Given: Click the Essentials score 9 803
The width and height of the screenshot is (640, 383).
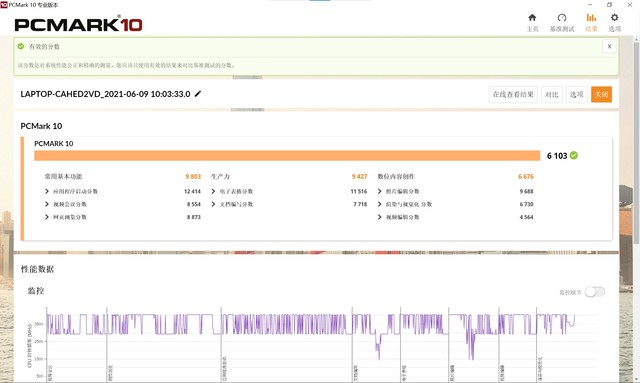Looking at the screenshot, I should (193, 176).
